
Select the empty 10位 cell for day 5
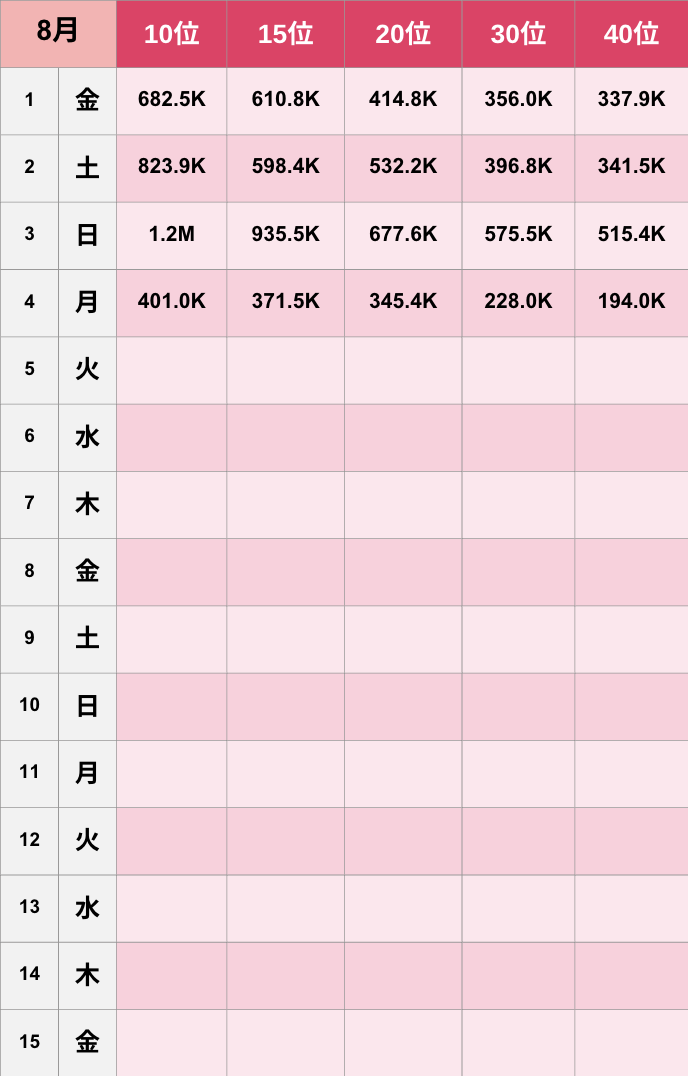coord(171,370)
